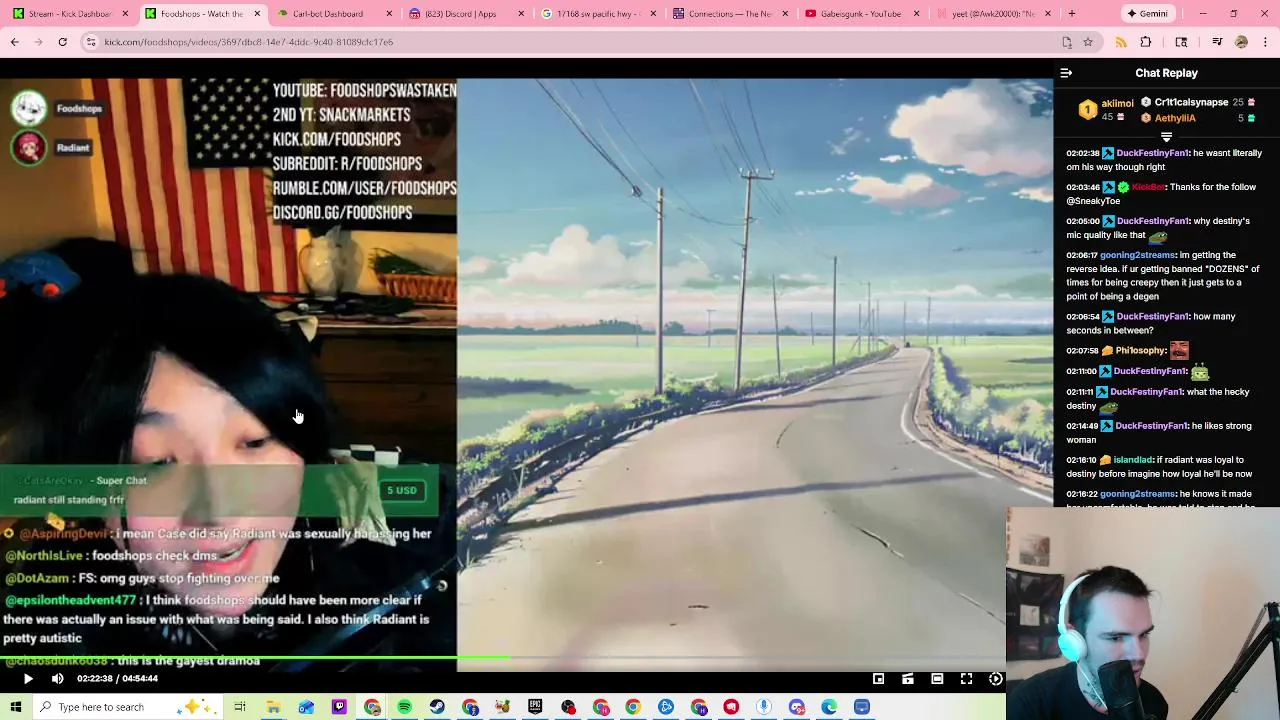This screenshot has height=720, width=1280.
Task: Click the address bar URL
Action: [249, 42]
